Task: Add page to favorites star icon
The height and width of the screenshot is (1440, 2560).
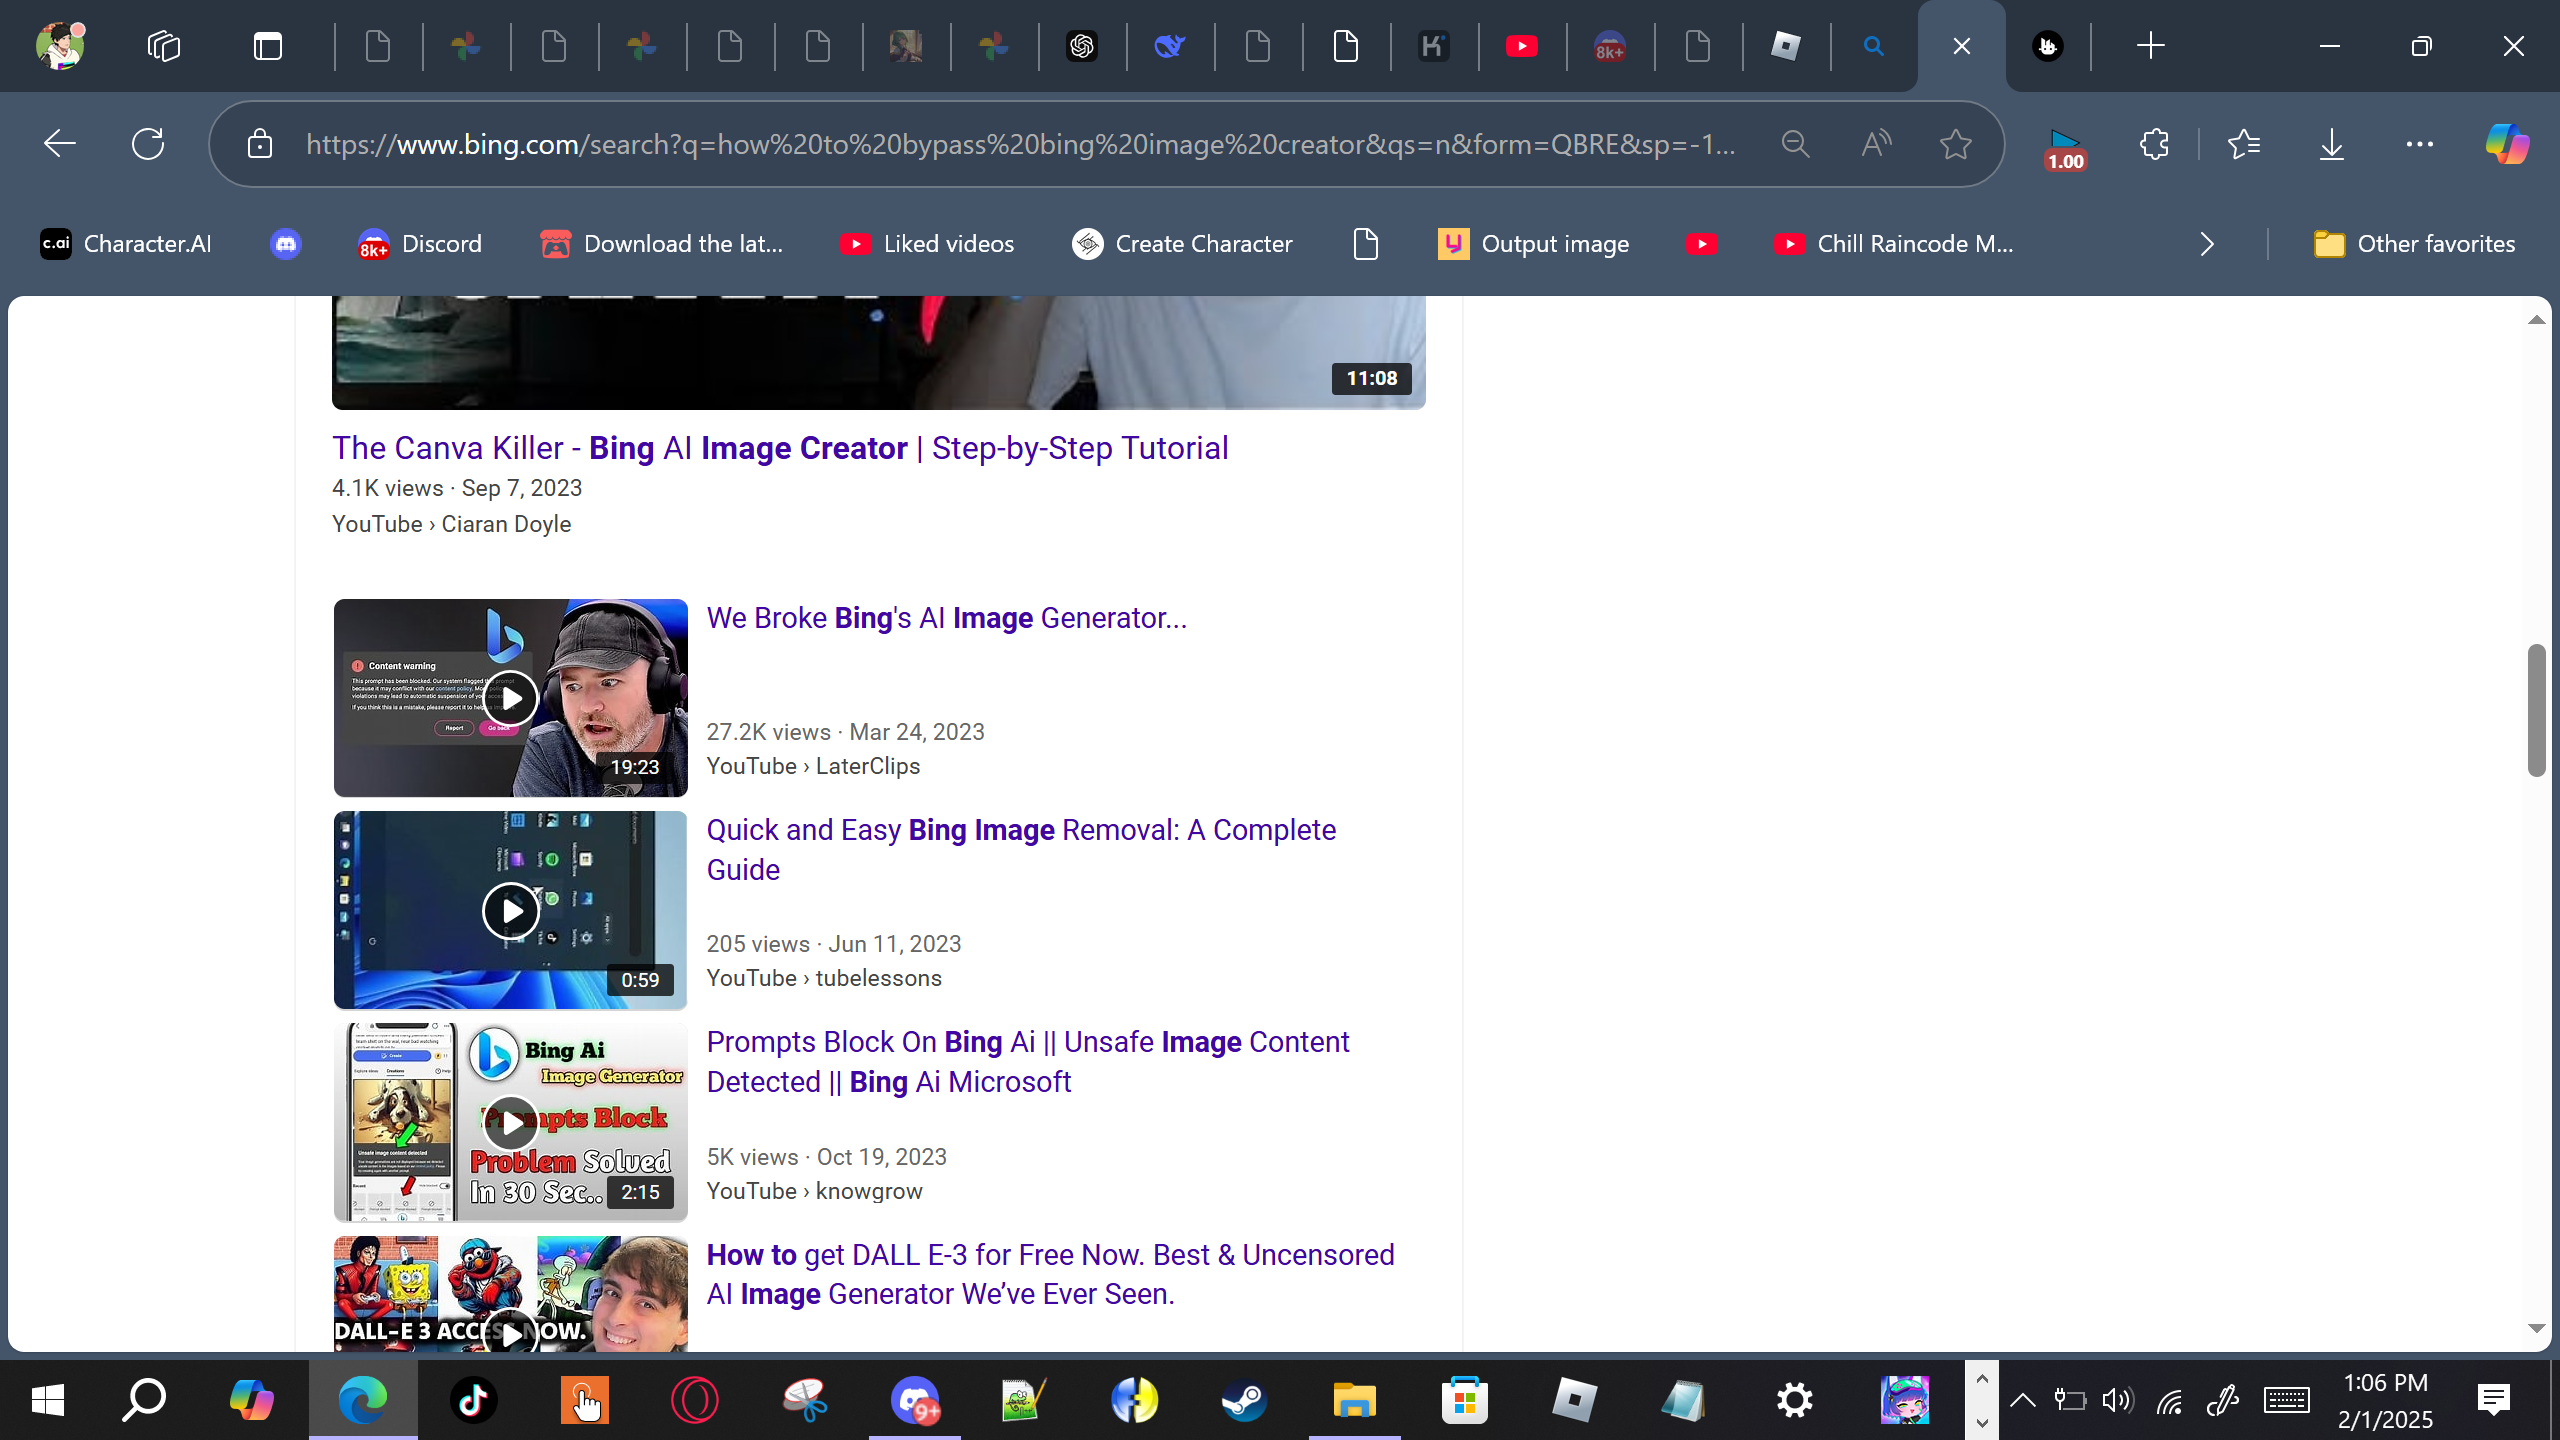Action: [1955, 144]
